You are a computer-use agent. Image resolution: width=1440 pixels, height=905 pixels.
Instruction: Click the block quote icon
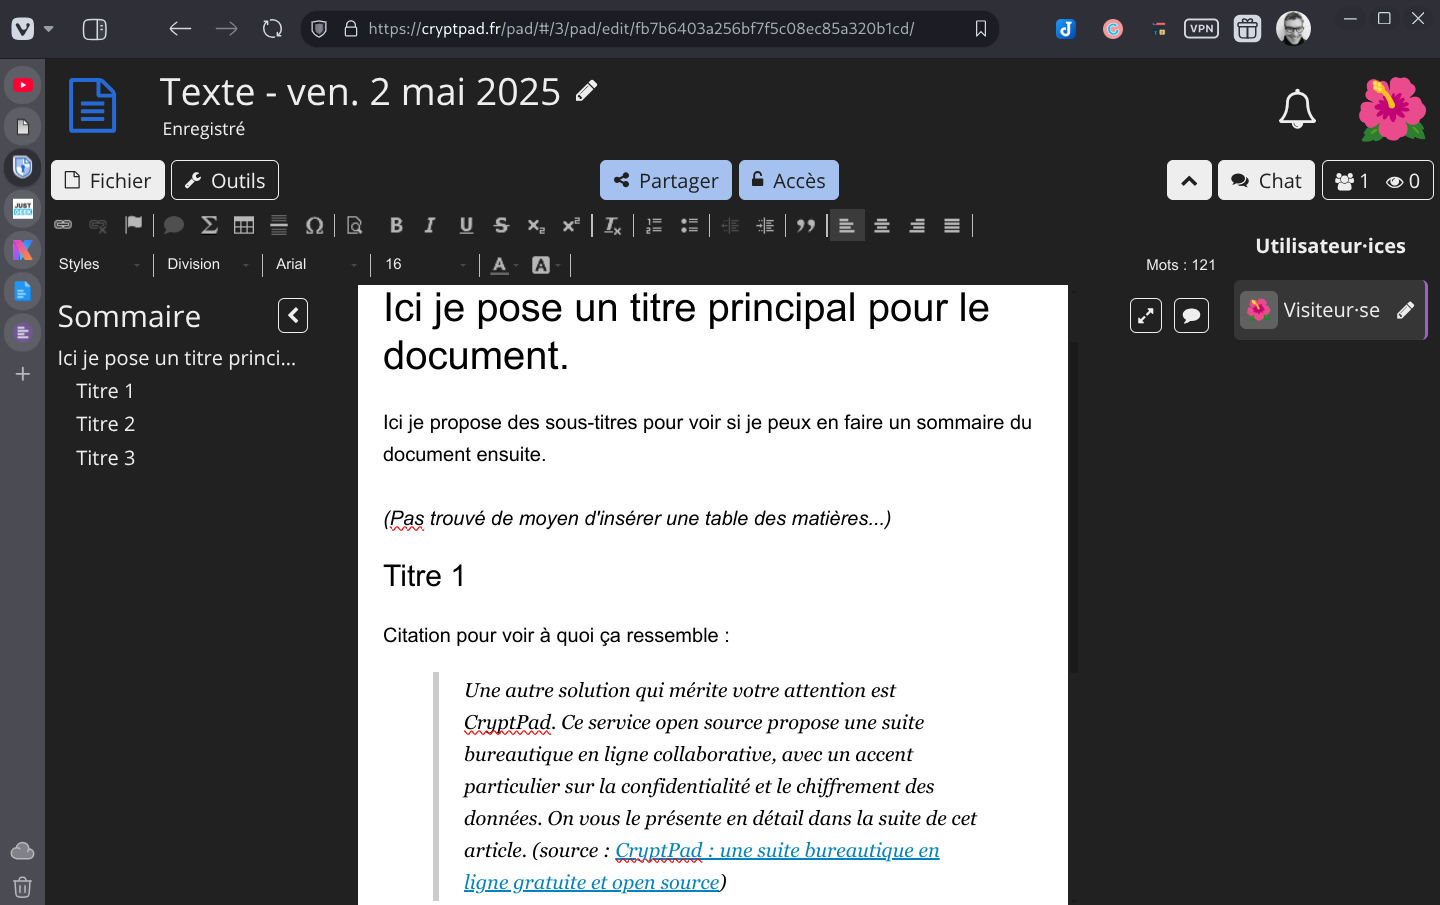pyautogui.click(x=806, y=225)
